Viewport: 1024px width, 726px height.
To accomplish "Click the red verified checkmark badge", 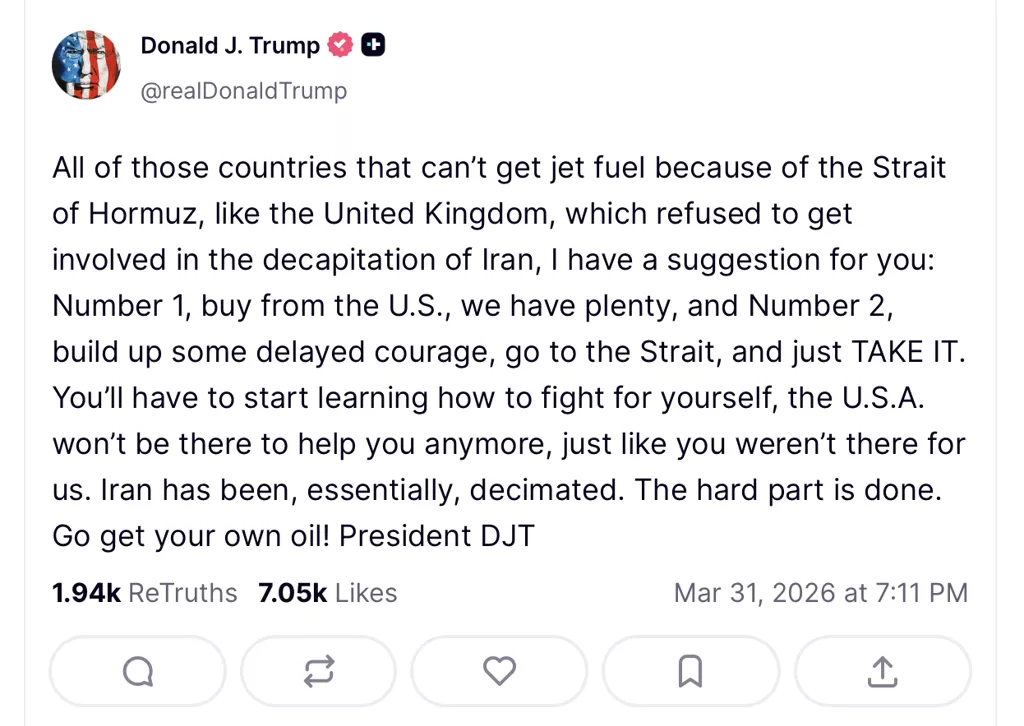I will 342,46.
